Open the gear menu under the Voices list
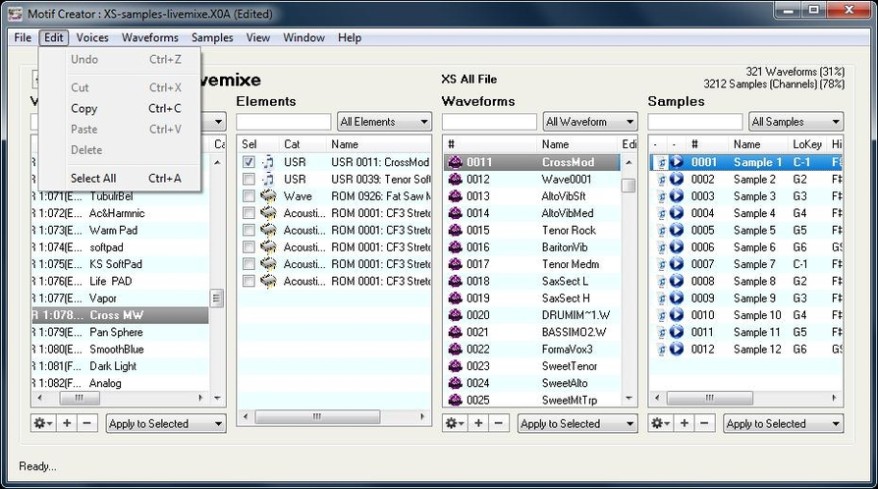This screenshot has width=878, height=489. pyautogui.click(x=43, y=423)
